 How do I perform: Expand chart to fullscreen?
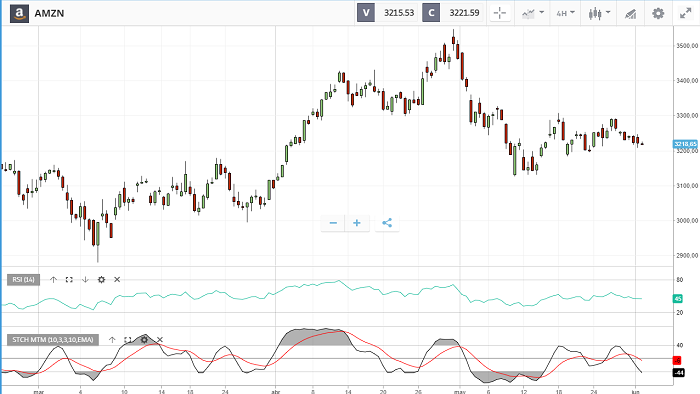point(686,13)
